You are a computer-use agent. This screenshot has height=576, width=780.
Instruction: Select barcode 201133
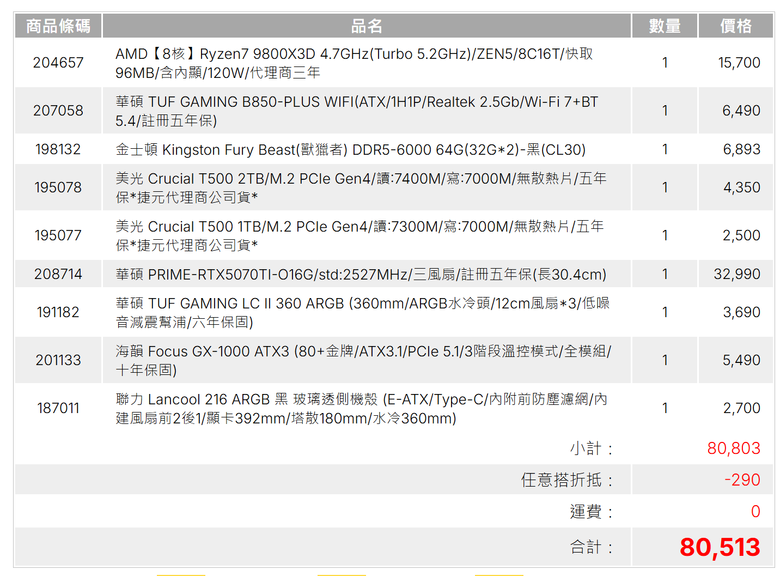(58, 360)
